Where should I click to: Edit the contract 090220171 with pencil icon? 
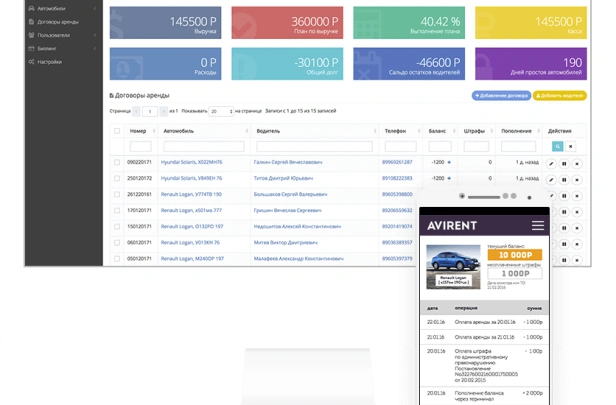click(x=551, y=162)
